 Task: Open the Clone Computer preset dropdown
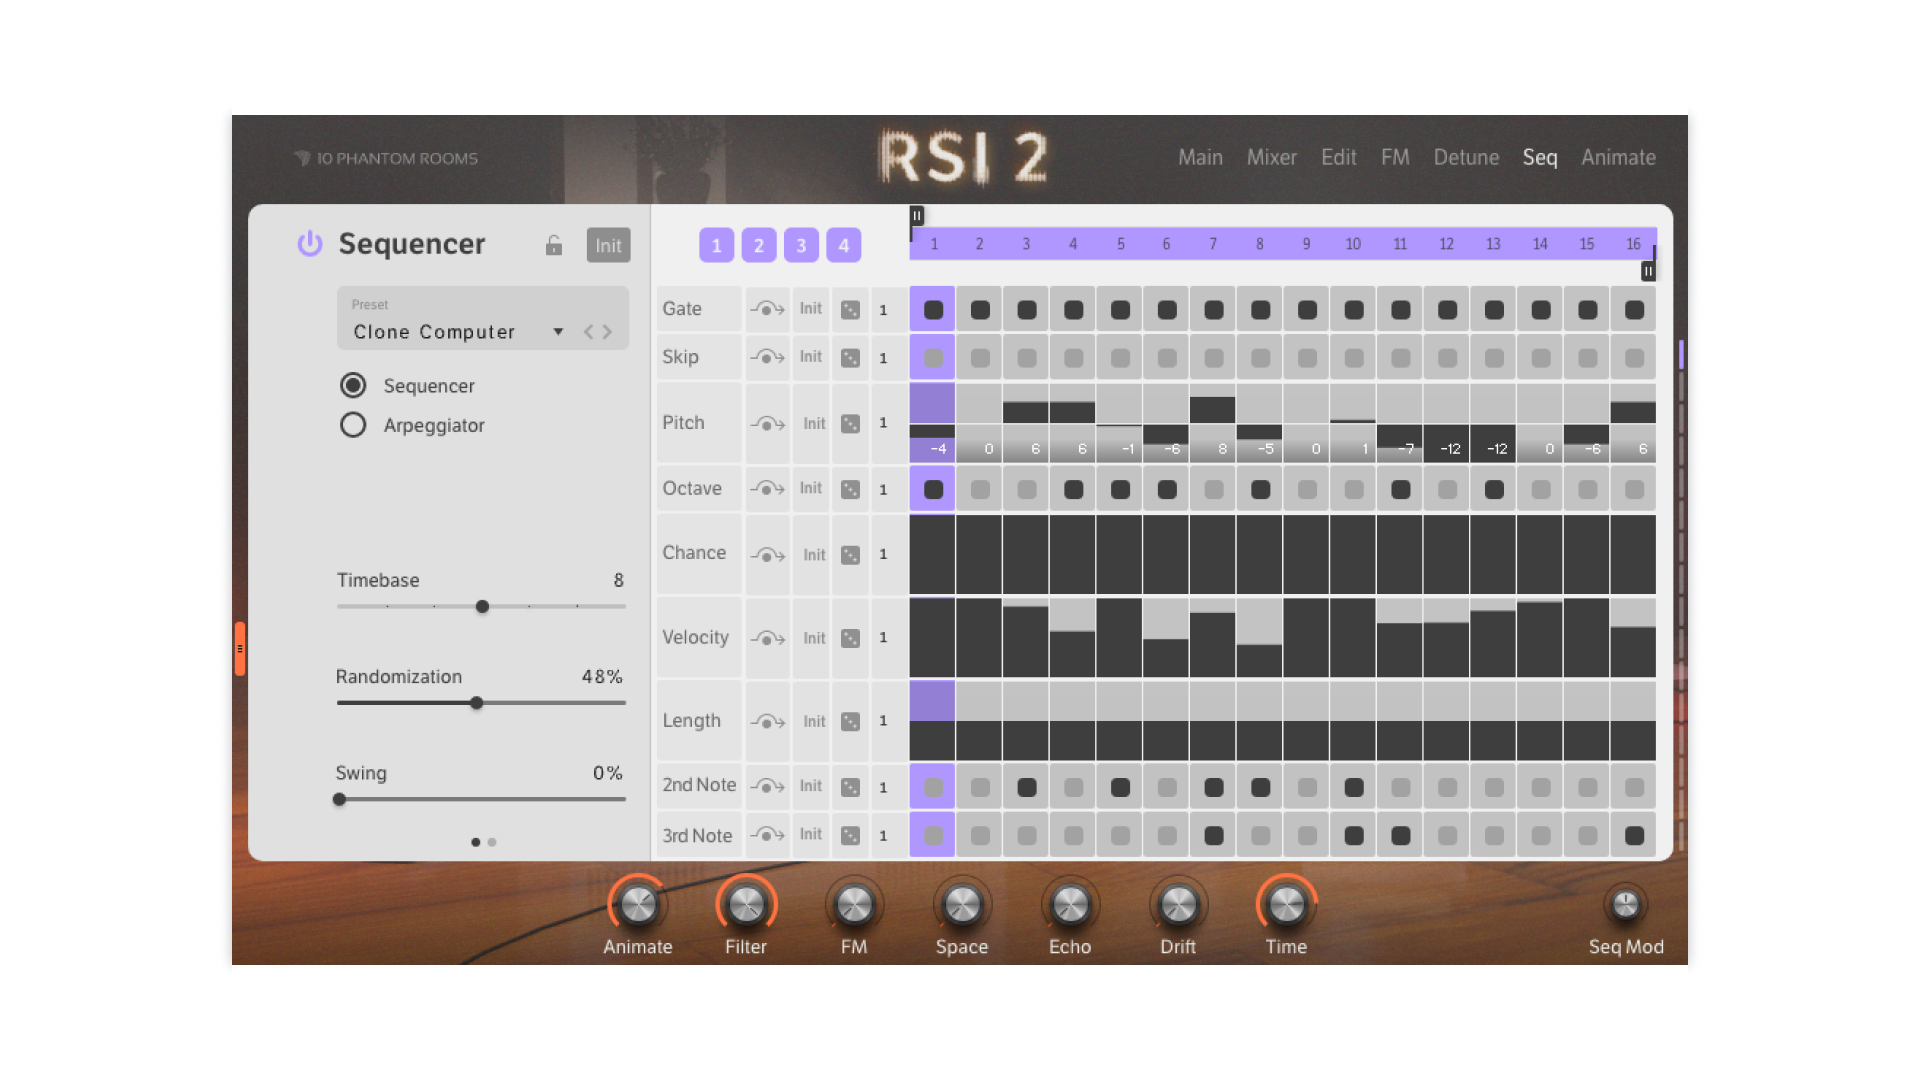tap(558, 331)
